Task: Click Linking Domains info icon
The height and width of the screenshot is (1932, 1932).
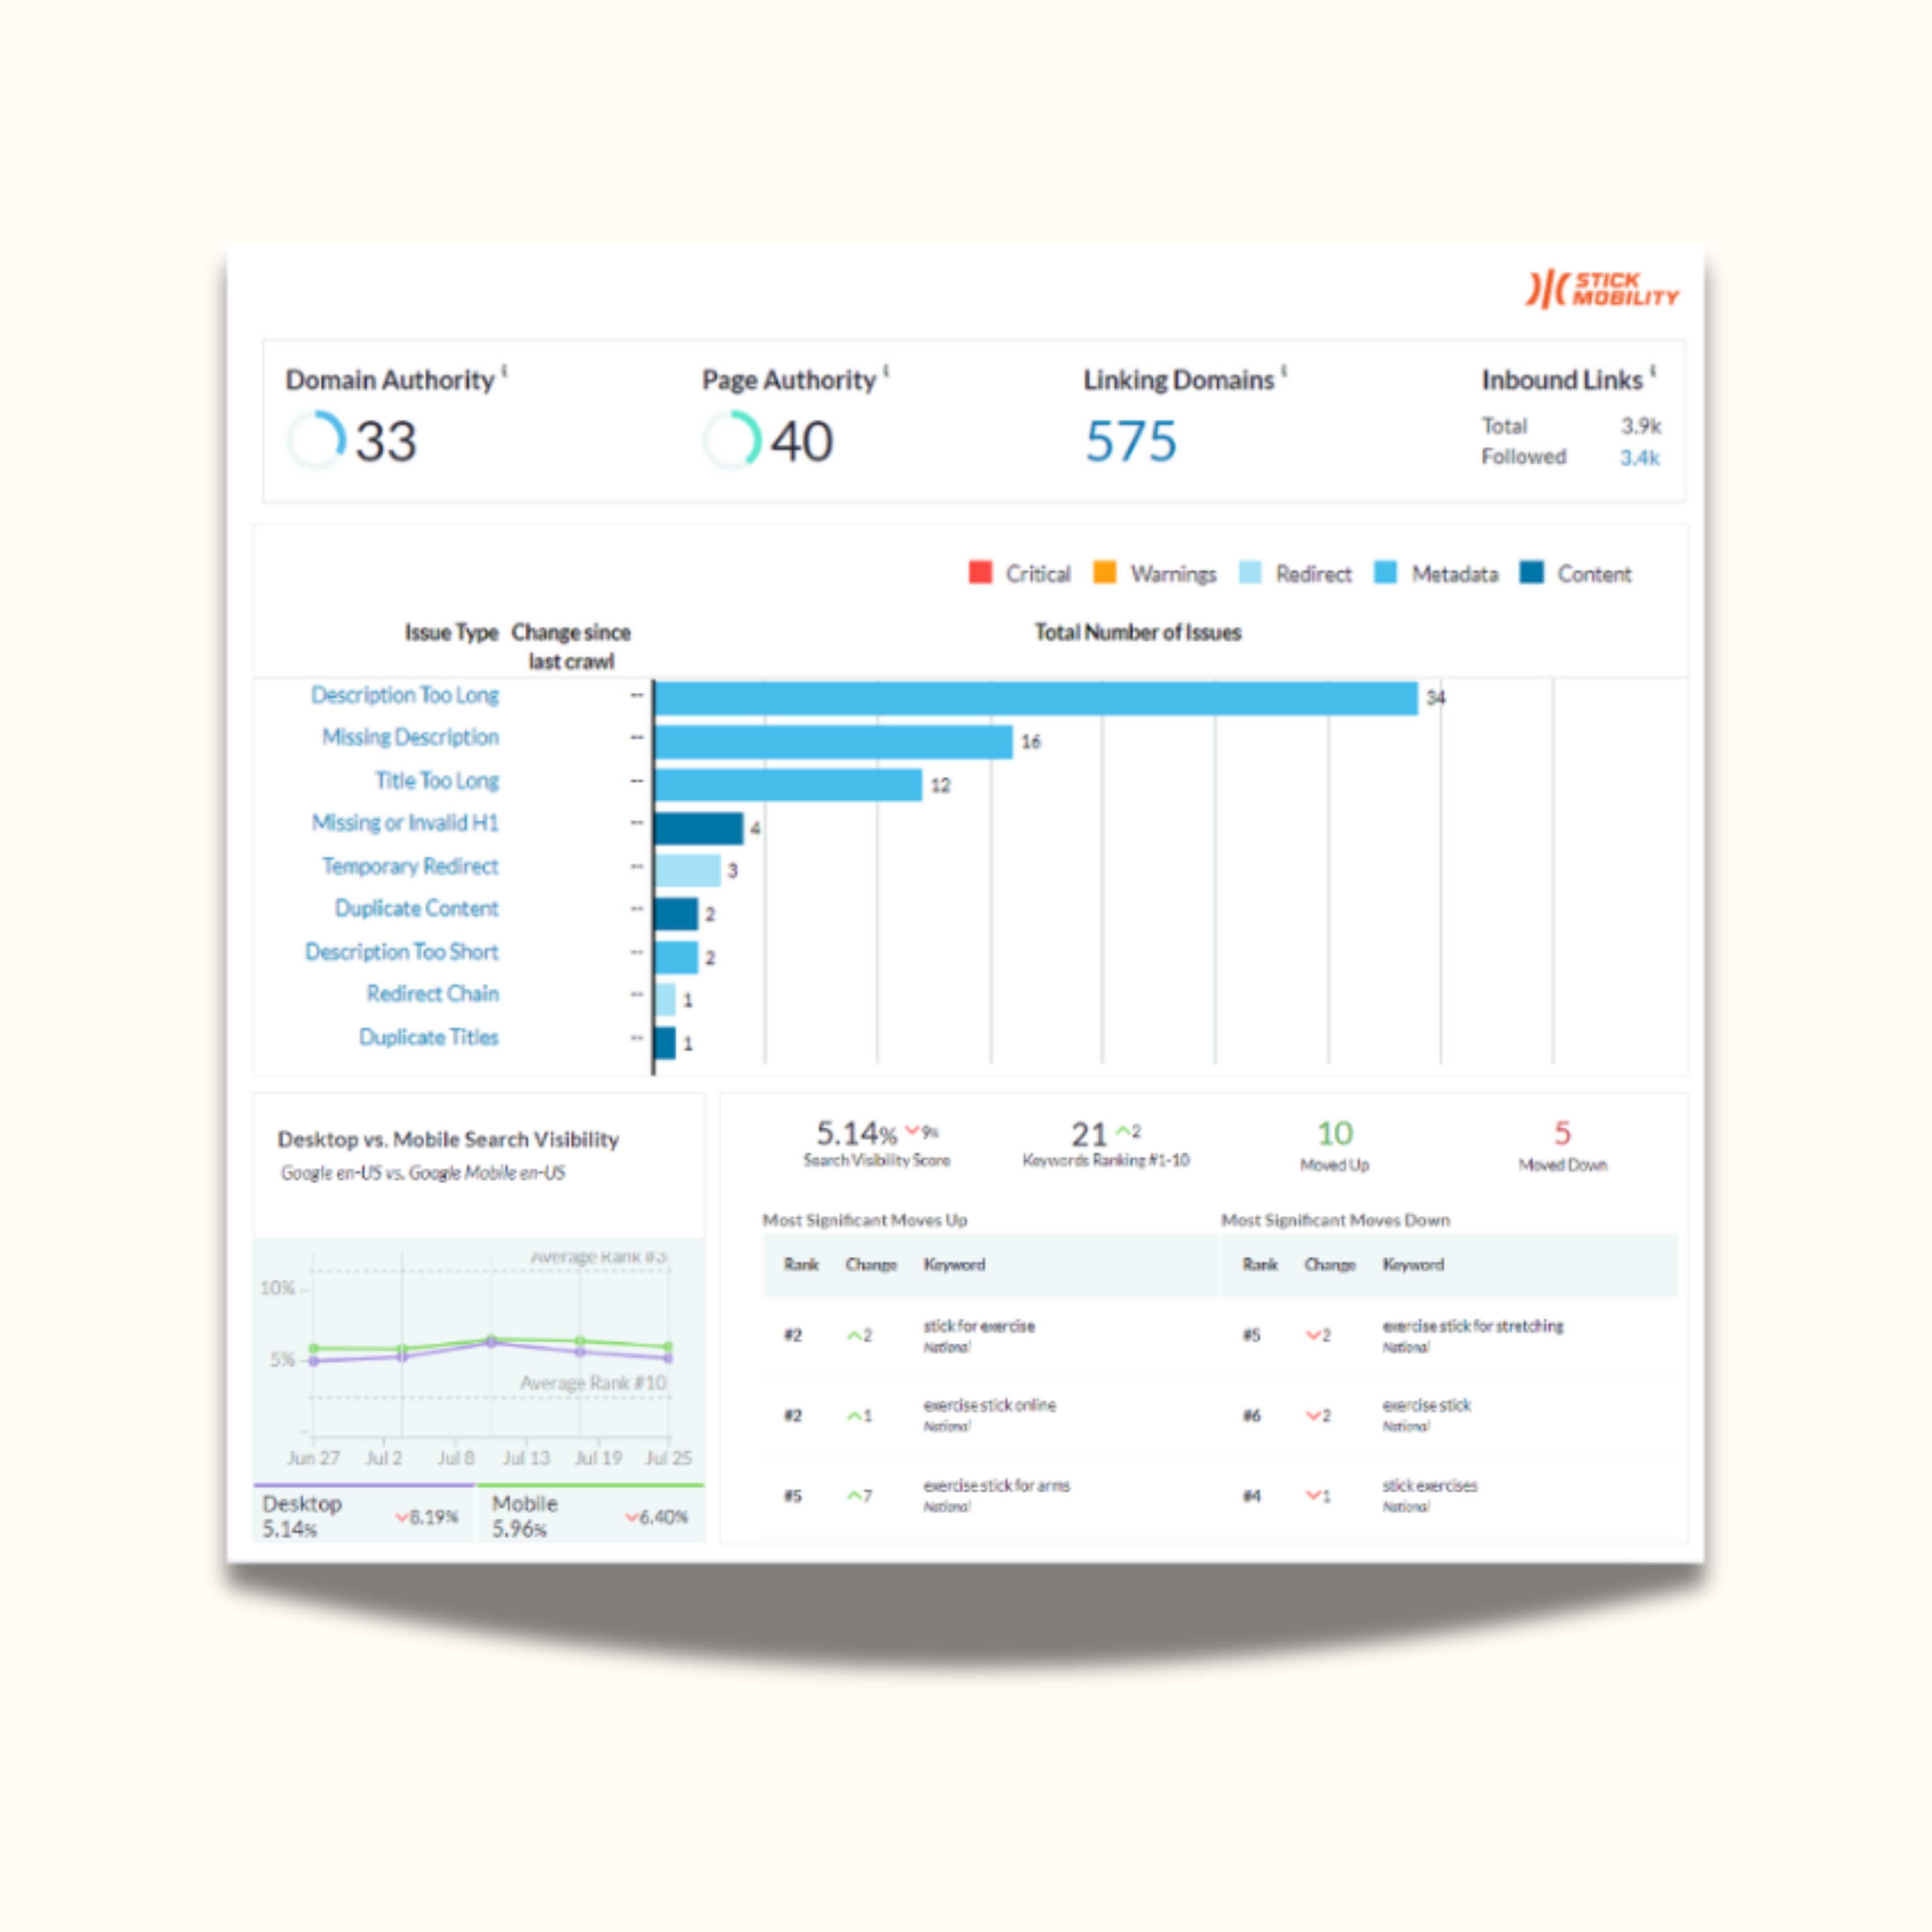Action: (1284, 372)
